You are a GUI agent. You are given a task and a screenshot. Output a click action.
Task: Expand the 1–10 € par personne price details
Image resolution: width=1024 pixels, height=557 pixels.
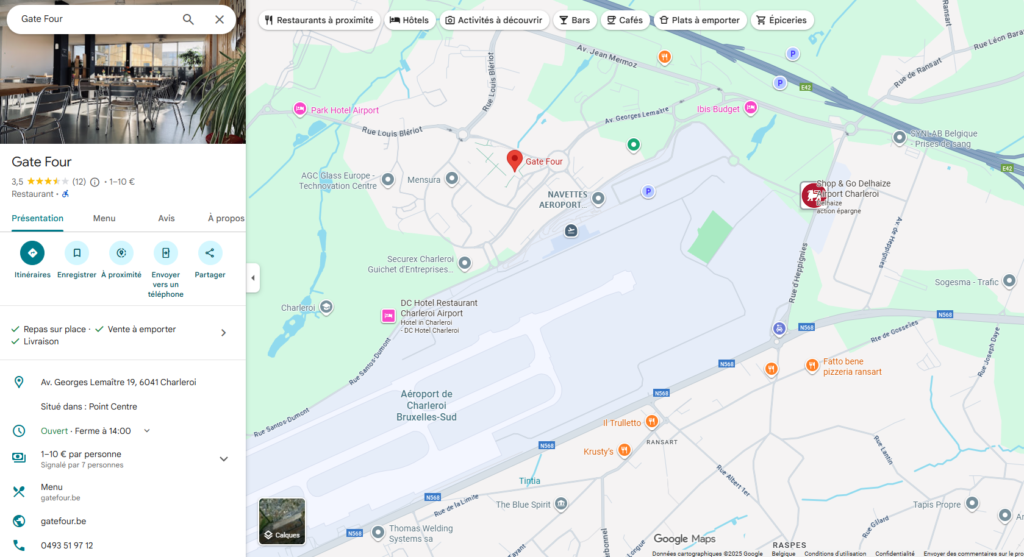(x=223, y=459)
